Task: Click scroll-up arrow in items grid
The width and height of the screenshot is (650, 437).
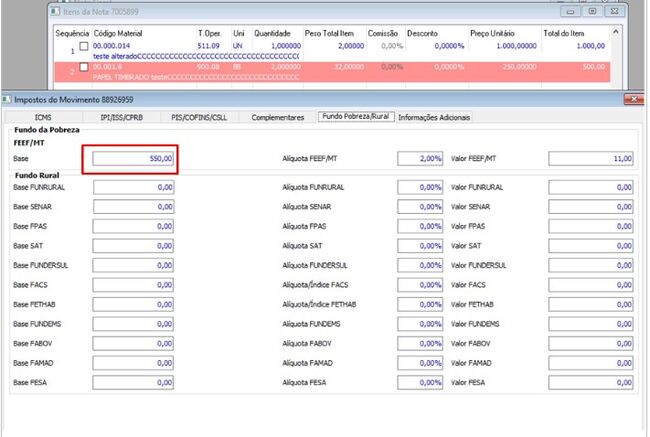Action: coord(616,32)
